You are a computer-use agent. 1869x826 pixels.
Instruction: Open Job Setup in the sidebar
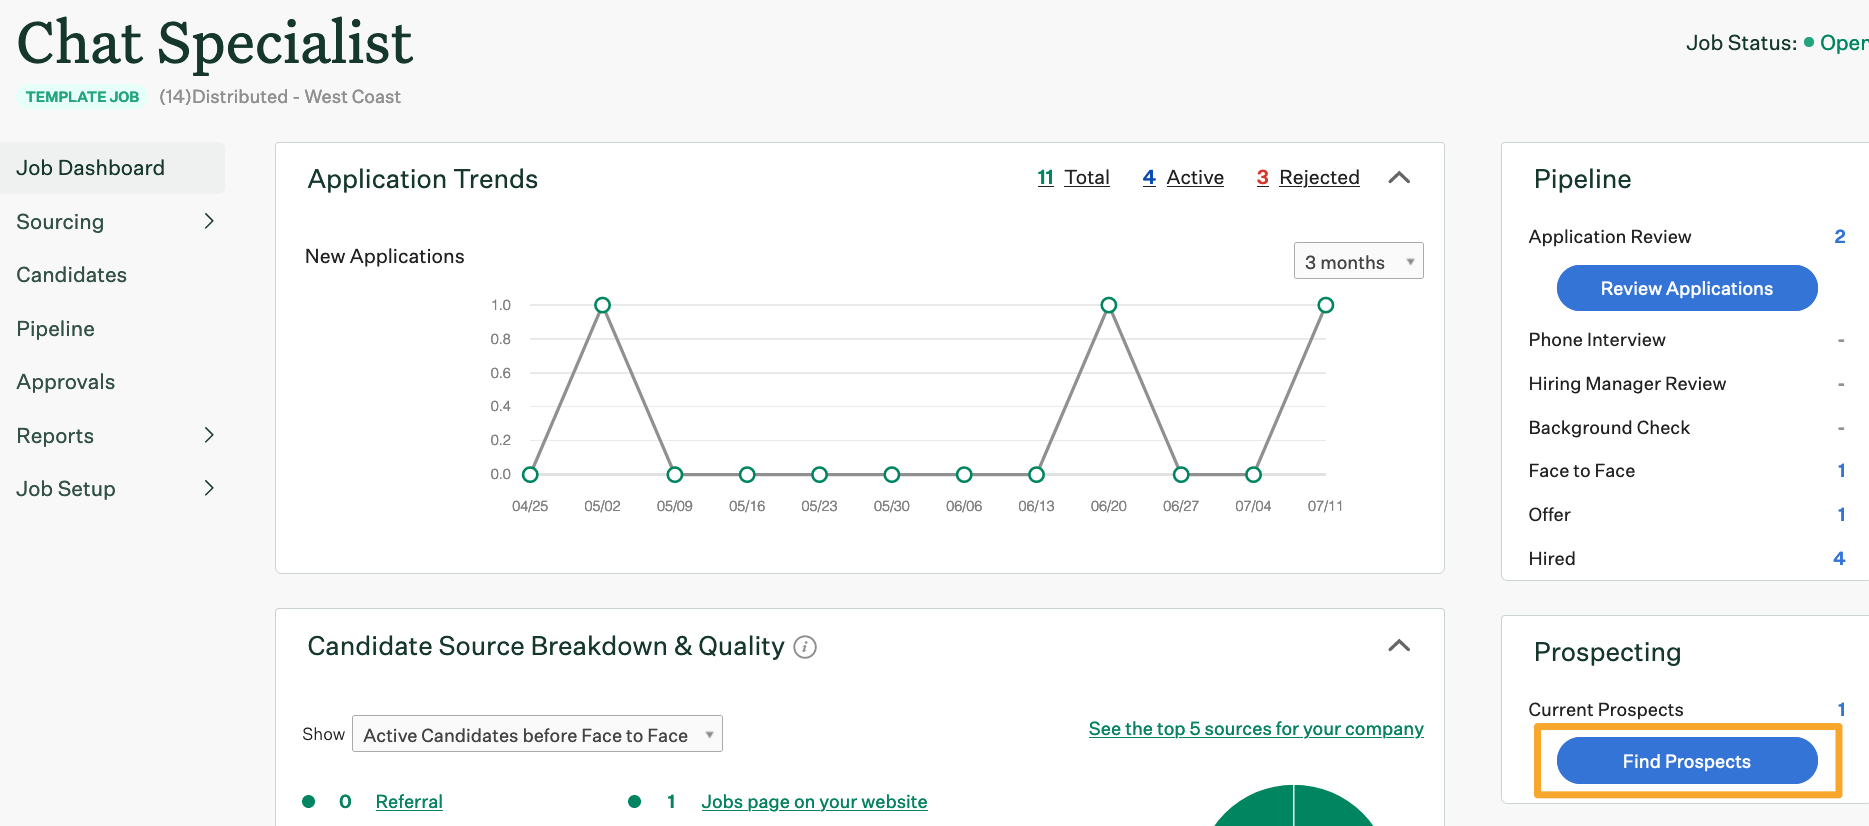coord(66,489)
